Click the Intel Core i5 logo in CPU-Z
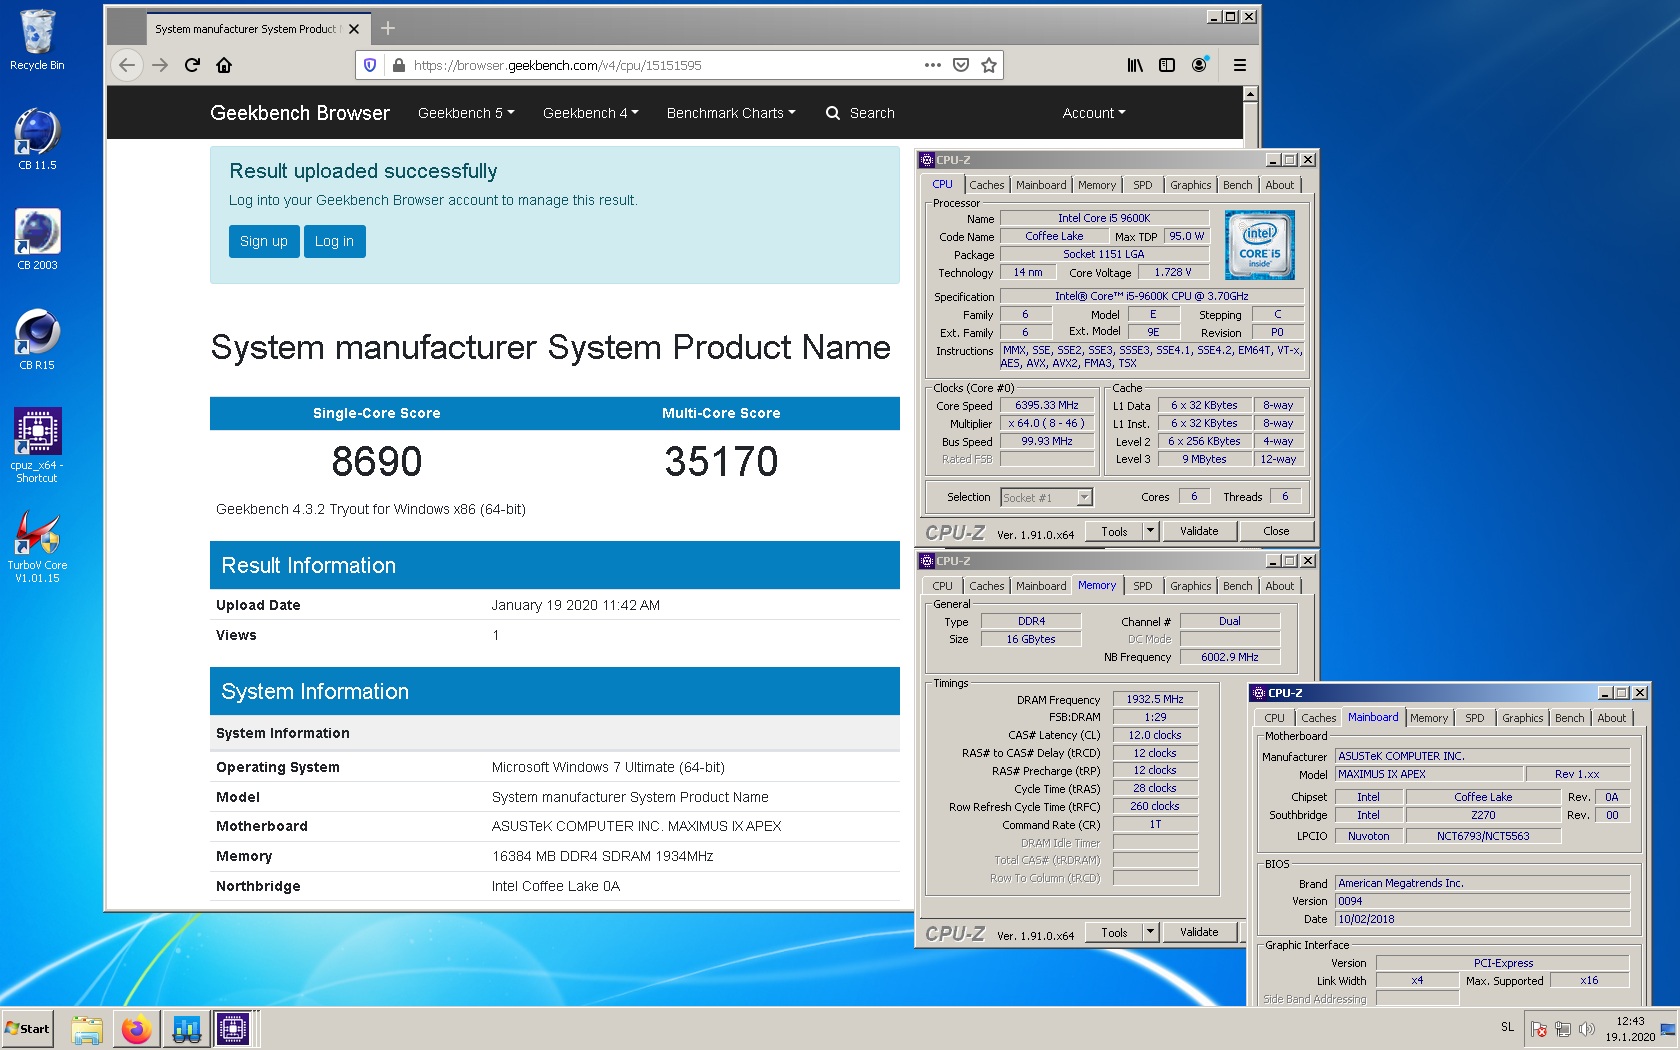This screenshot has height=1050, width=1680. pyautogui.click(x=1260, y=245)
